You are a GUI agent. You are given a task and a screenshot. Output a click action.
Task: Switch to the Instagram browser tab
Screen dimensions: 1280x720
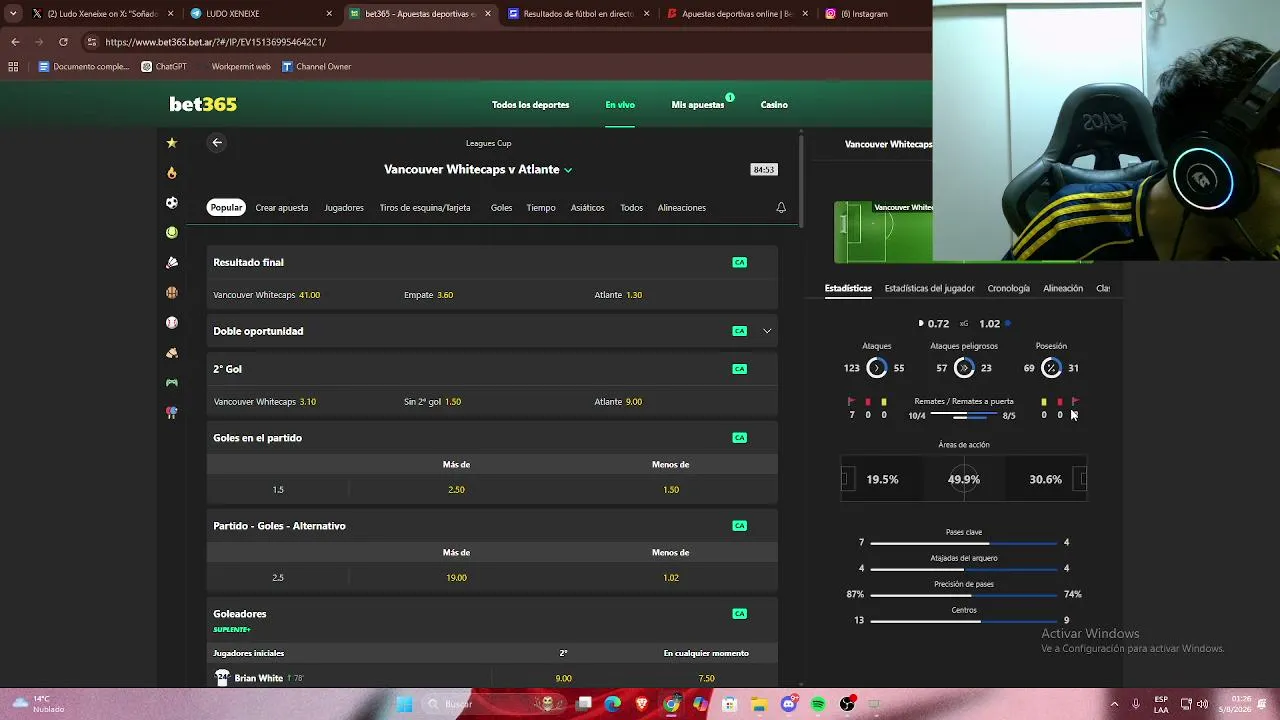click(x=871, y=14)
